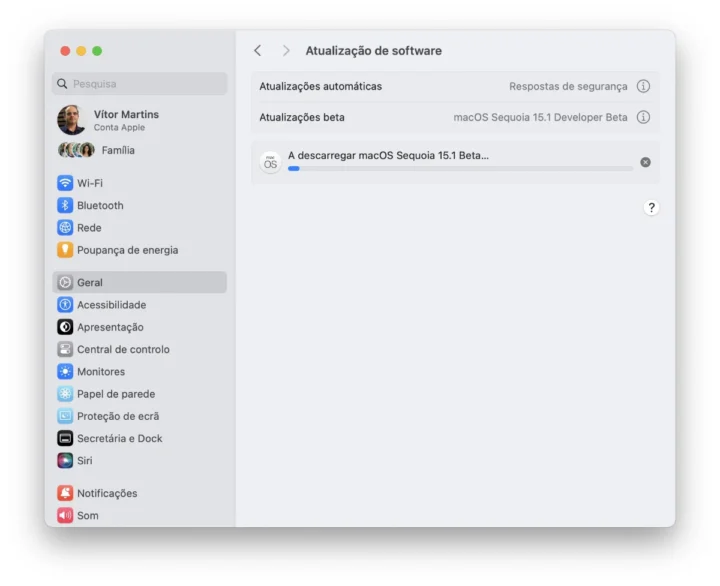720x586 pixels.
Task: Select Secretária e Dock label
Action: coord(120,439)
